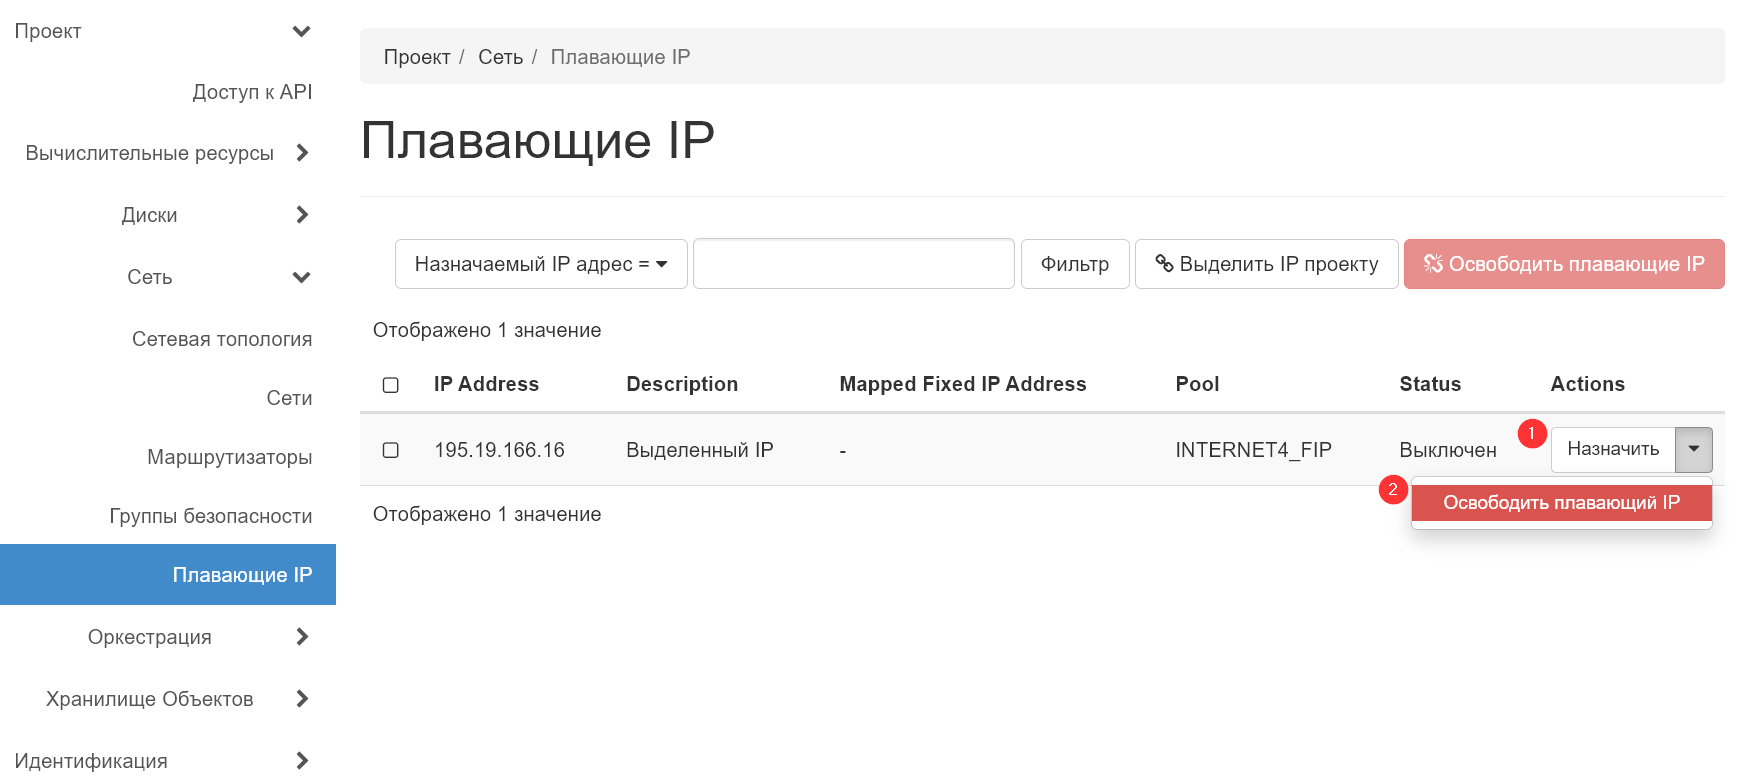Collapse the Проект section chevron
1740x780 pixels.
pos(301,31)
